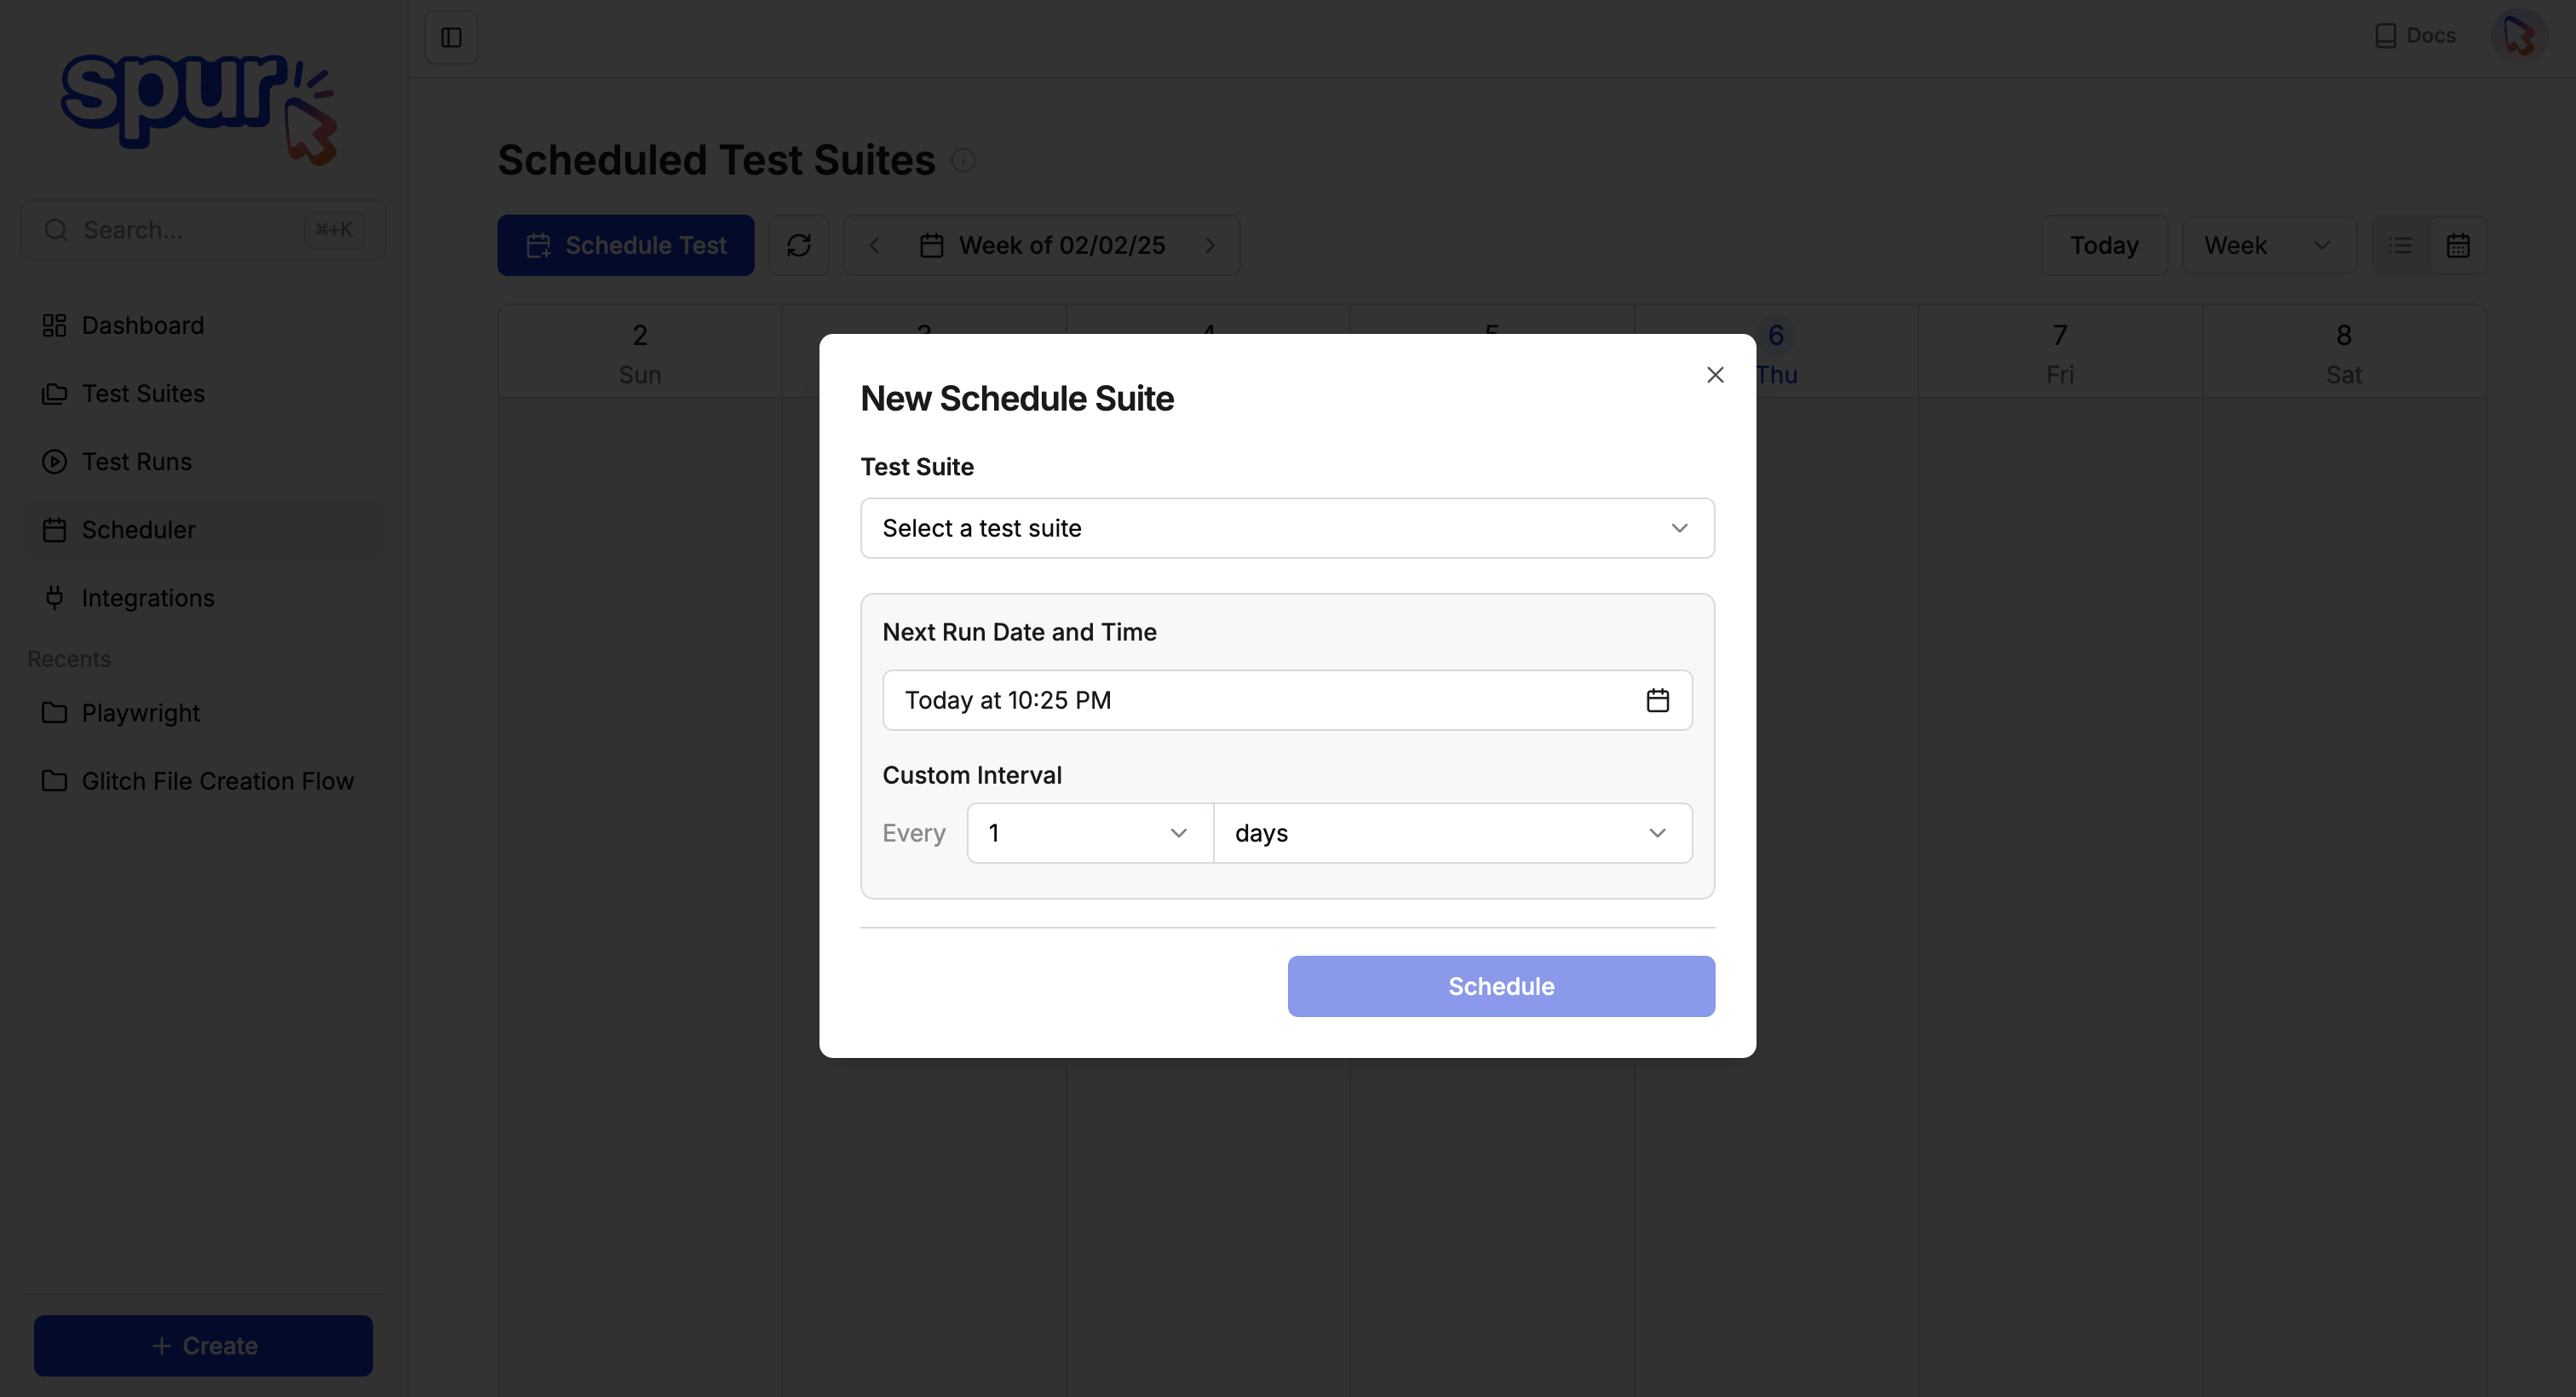The width and height of the screenshot is (2576, 1397).
Task: Open the days unit dropdown
Action: click(x=1452, y=833)
